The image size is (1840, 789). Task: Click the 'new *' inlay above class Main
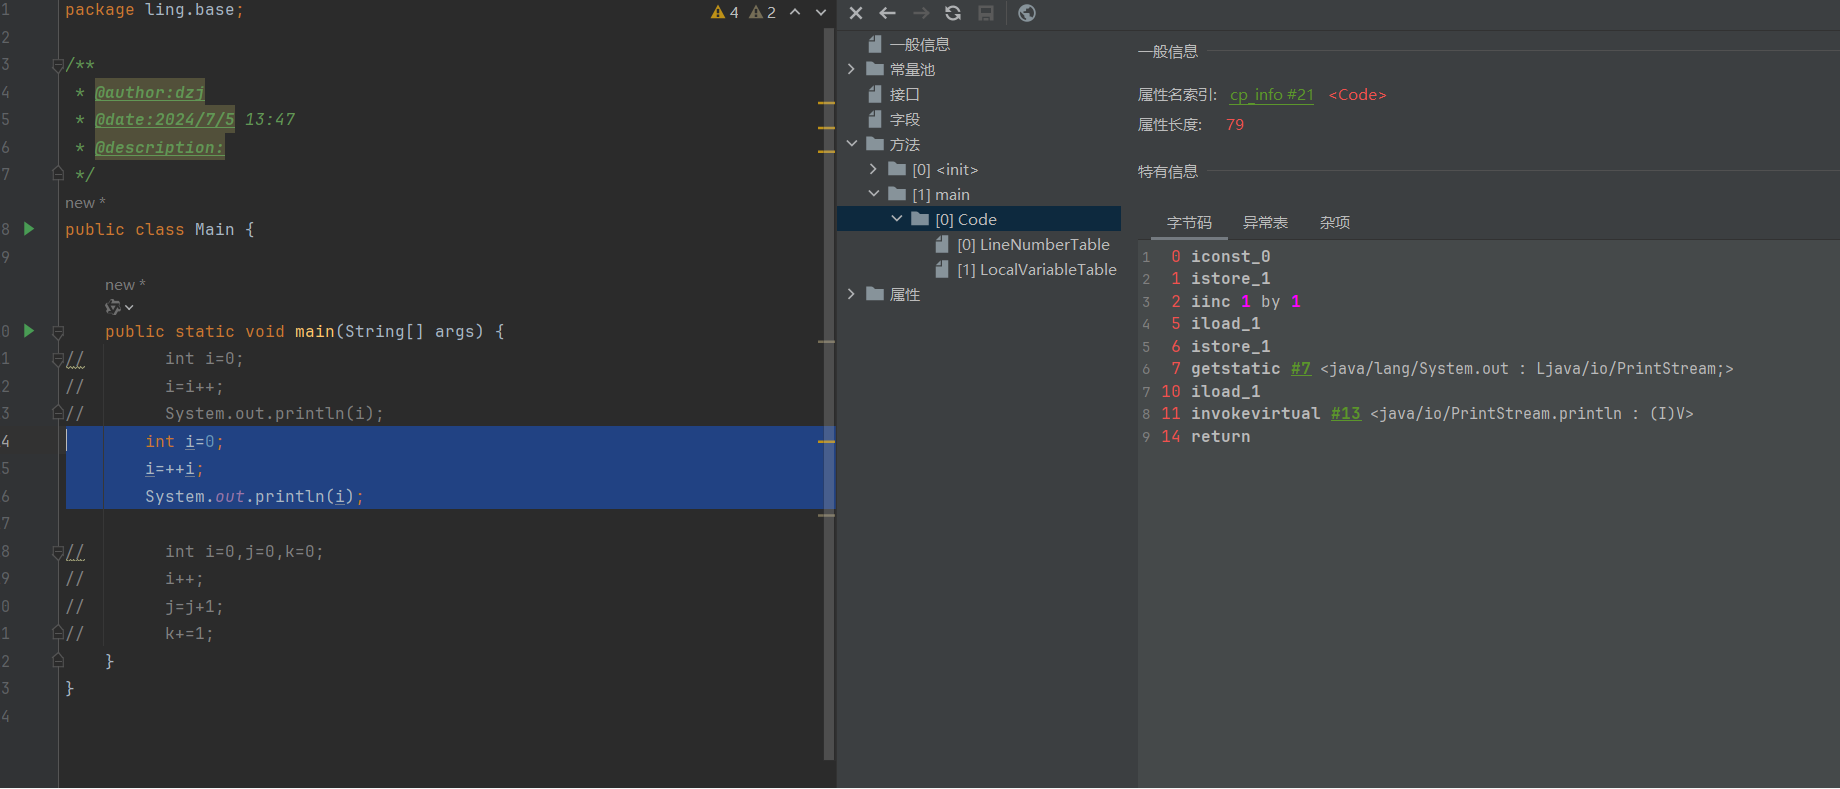point(85,203)
